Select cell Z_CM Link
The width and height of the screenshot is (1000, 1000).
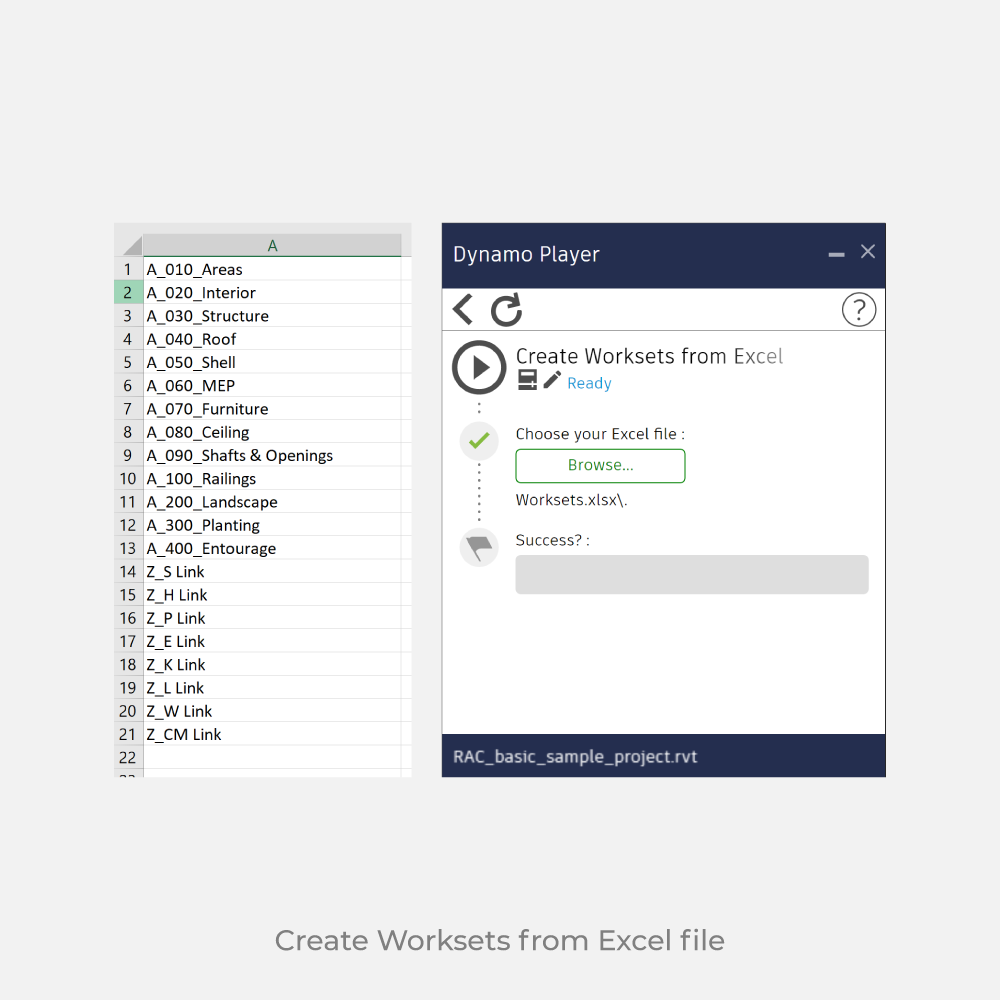[x=272, y=735]
